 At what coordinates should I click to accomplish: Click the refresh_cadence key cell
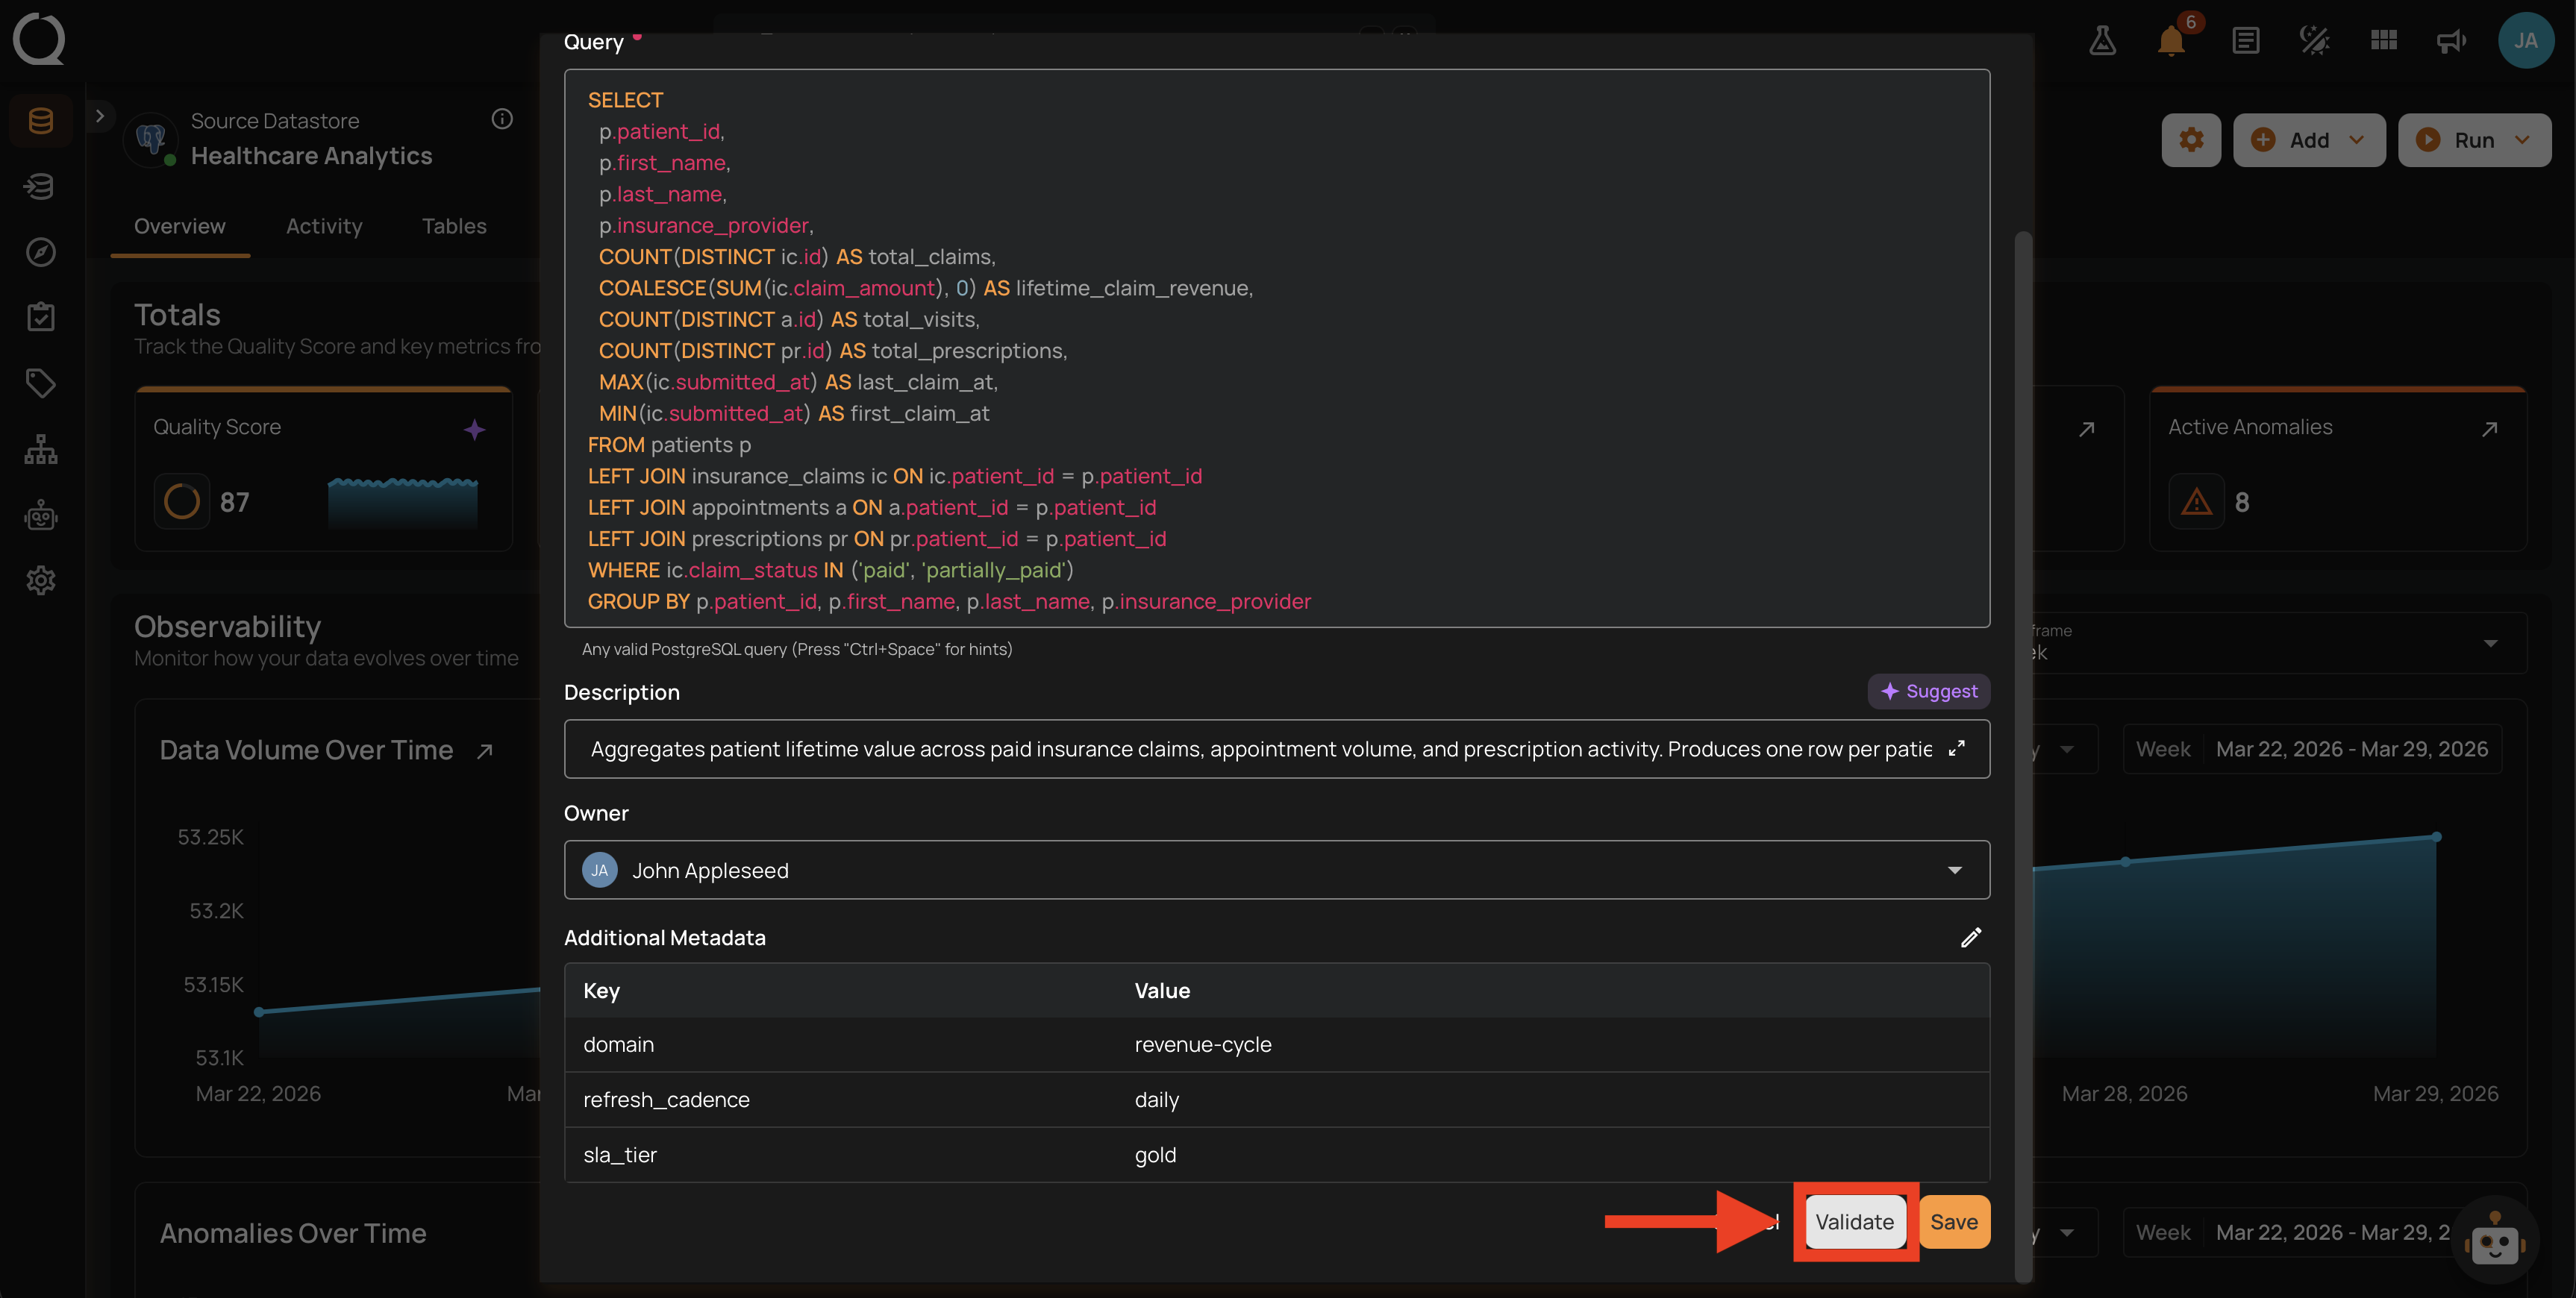point(666,1099)
